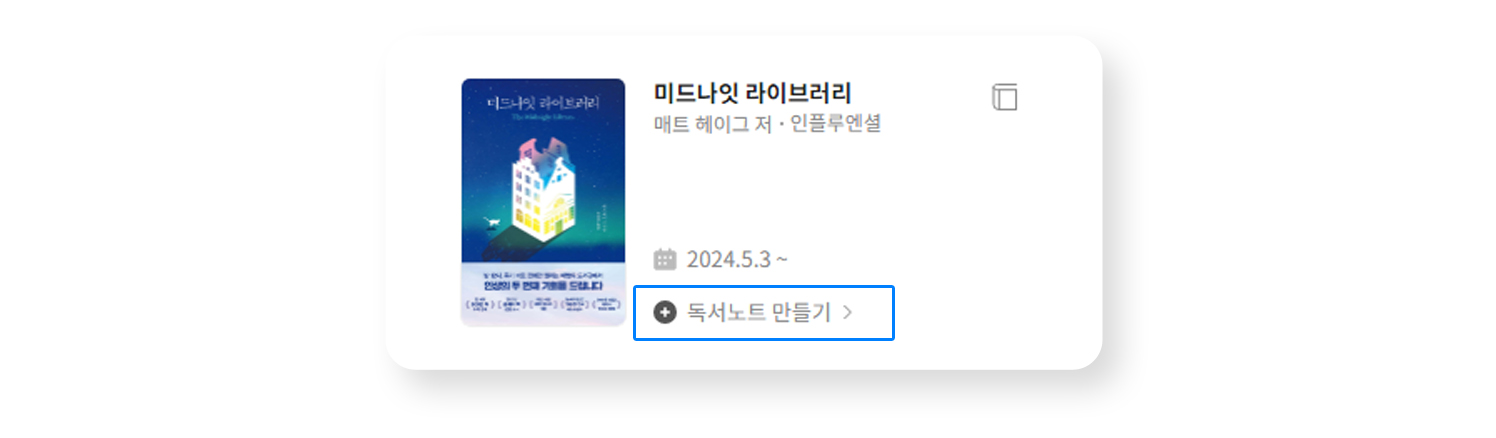Click the plus circle icon before 독서노트 만들기
The height and width of the screenshot is (438, 1496).
click(665, 312)
